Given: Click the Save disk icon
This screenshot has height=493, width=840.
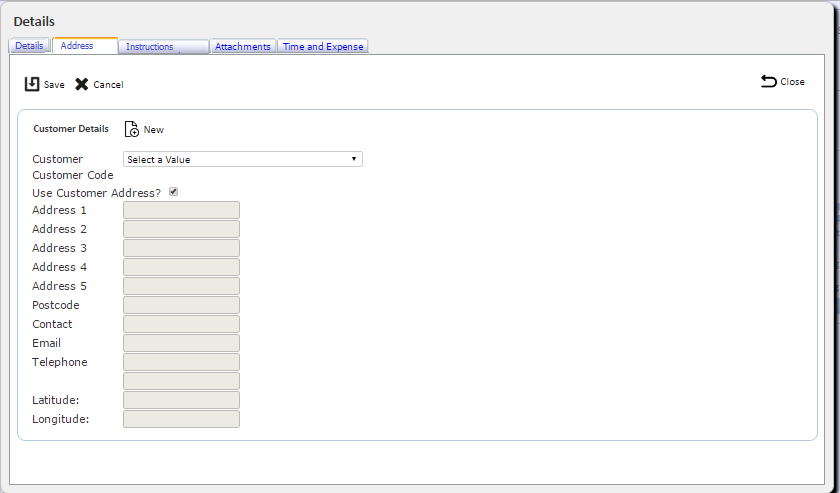Looking at the screenshot, I should [x=32, y=84].
